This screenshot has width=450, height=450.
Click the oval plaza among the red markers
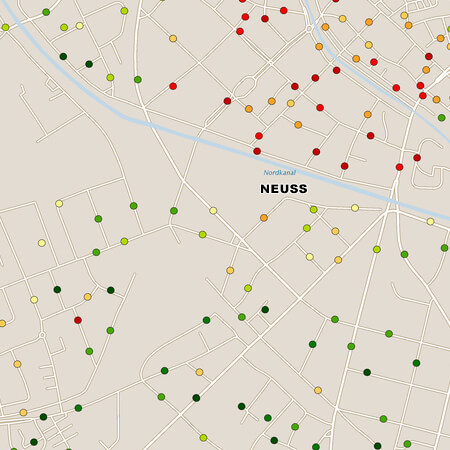(x=244, y=86)
